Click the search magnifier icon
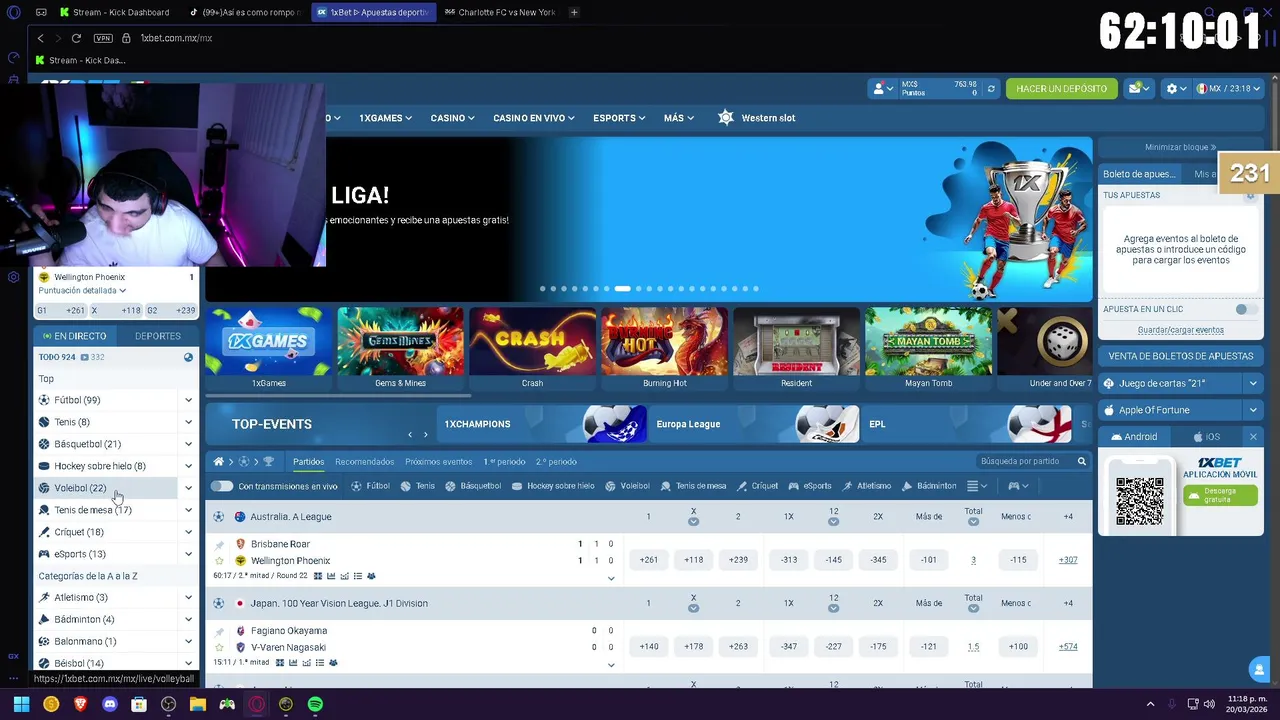The height and width of the screenshot is (720, 1280). point(1081,462)
